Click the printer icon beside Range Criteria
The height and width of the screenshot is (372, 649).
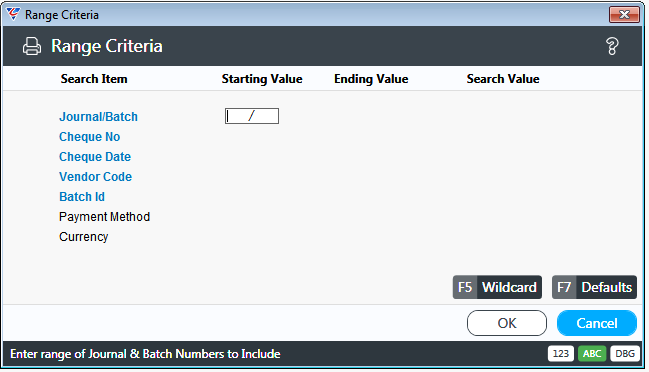pyautogui.click(x=32, y=46)
